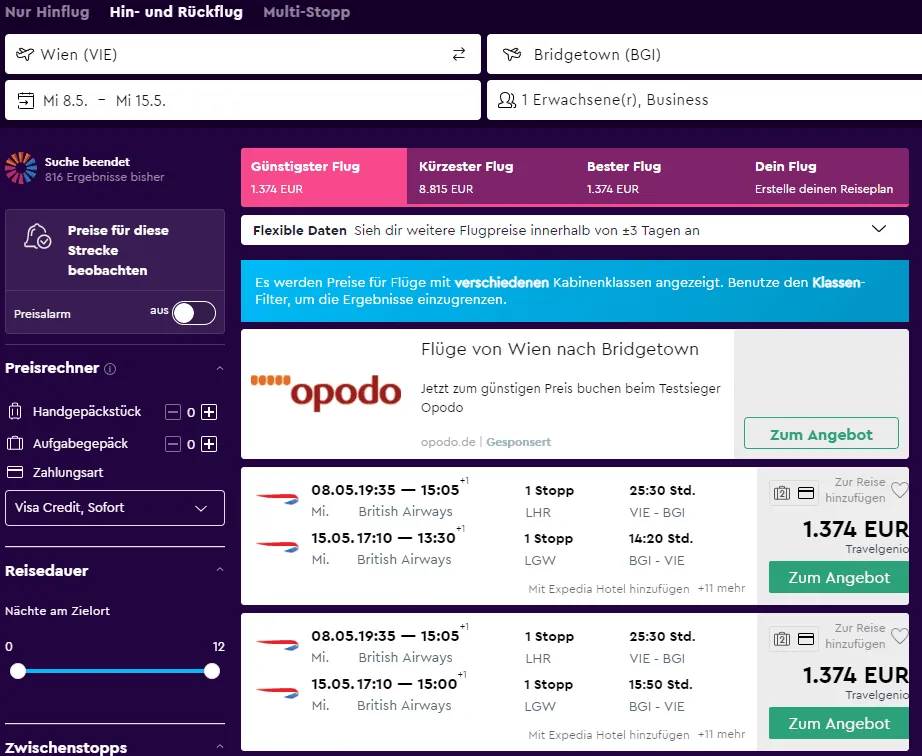The width and height of the screenshot is (922, 756).
Task: Click Zum Angebot on the Opodo ad
Action: pos(821,435)
